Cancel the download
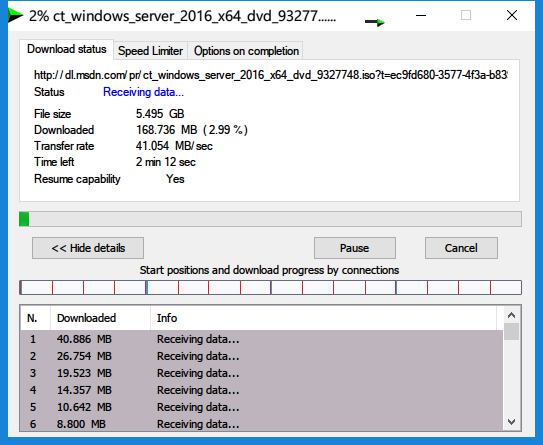Image resolution: width=543 pixels, height=445 pixels. click(461, 248)
